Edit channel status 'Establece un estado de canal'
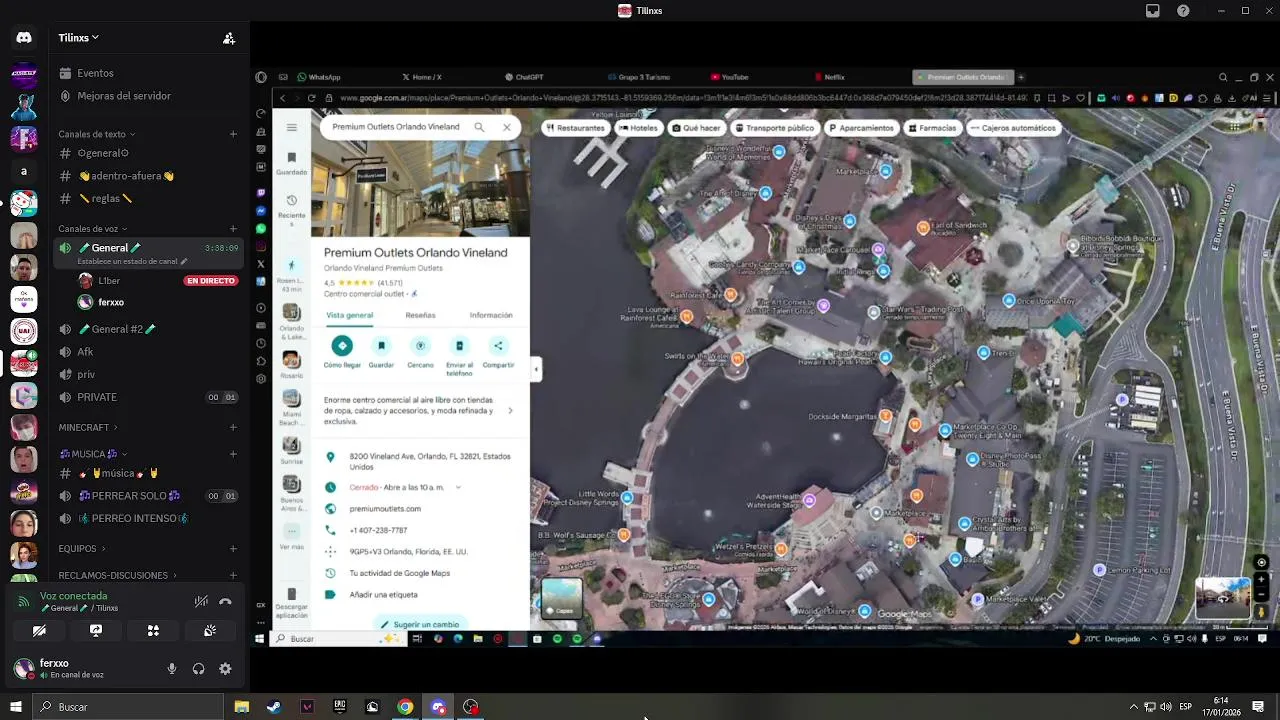The image size is (1280, 720). tap(132, 262)
